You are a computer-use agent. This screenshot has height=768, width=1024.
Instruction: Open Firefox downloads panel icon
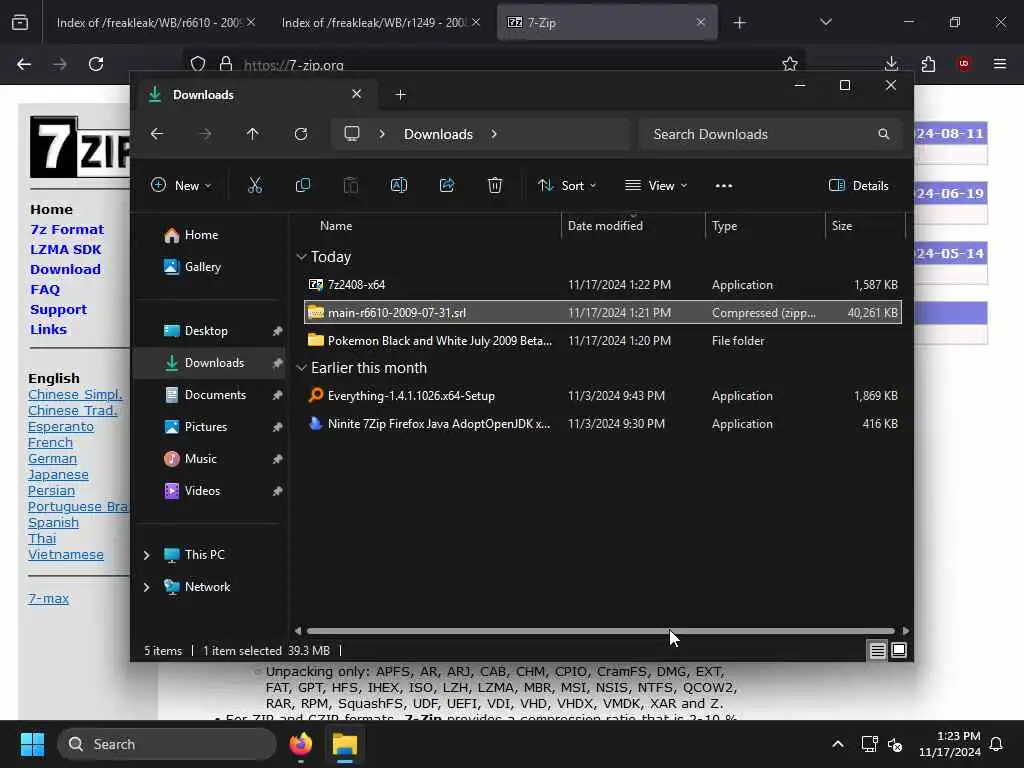coord(891,64)
